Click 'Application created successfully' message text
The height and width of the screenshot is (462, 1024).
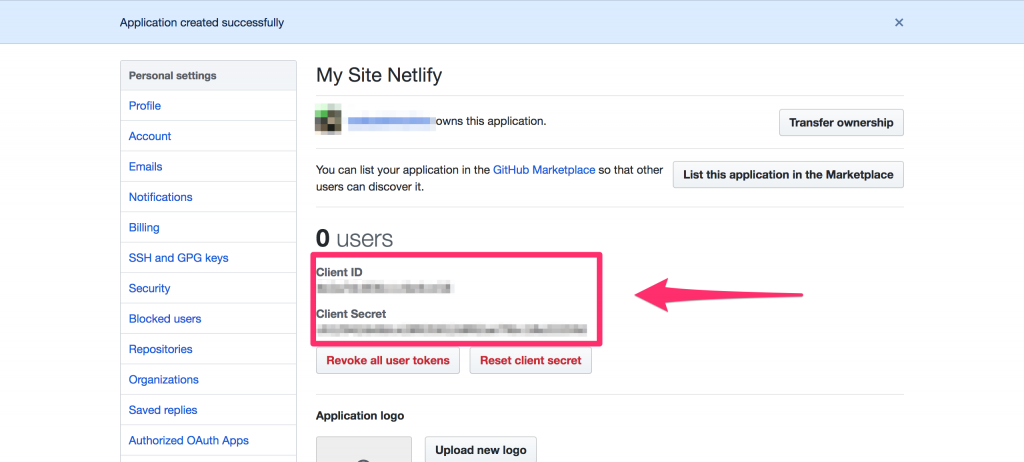pos(202,22)
